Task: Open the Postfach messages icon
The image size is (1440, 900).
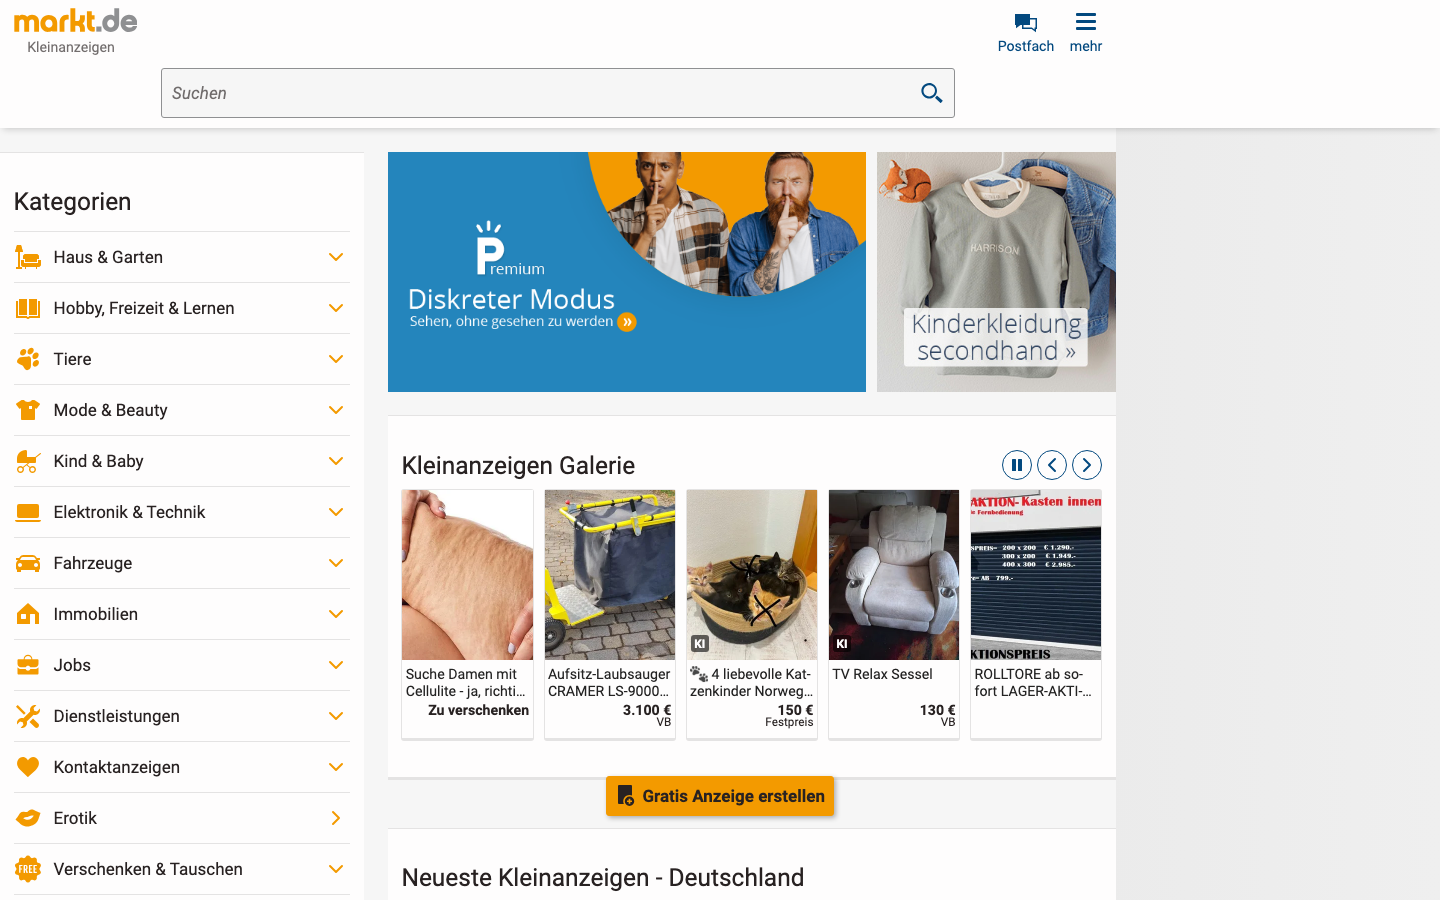Action: coord(1025,22)
